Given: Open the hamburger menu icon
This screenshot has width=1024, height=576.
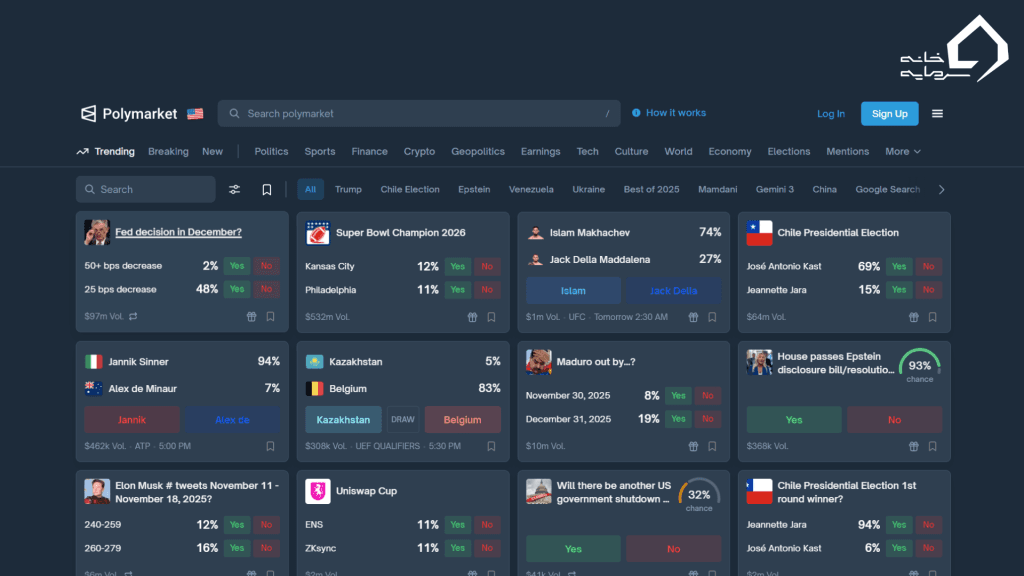Looking at the screenshot, I should 937,114.
